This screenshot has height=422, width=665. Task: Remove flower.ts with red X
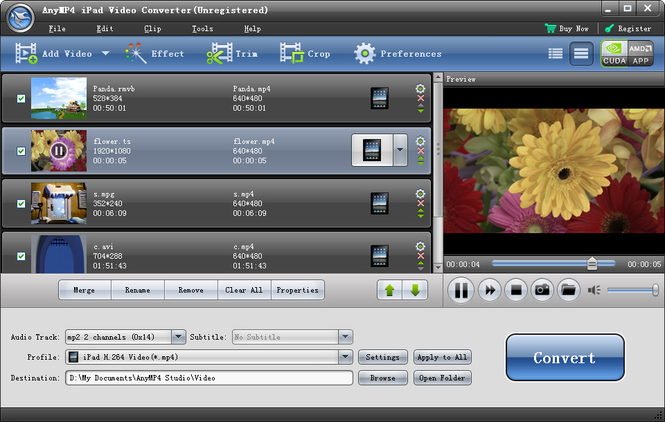420,151
